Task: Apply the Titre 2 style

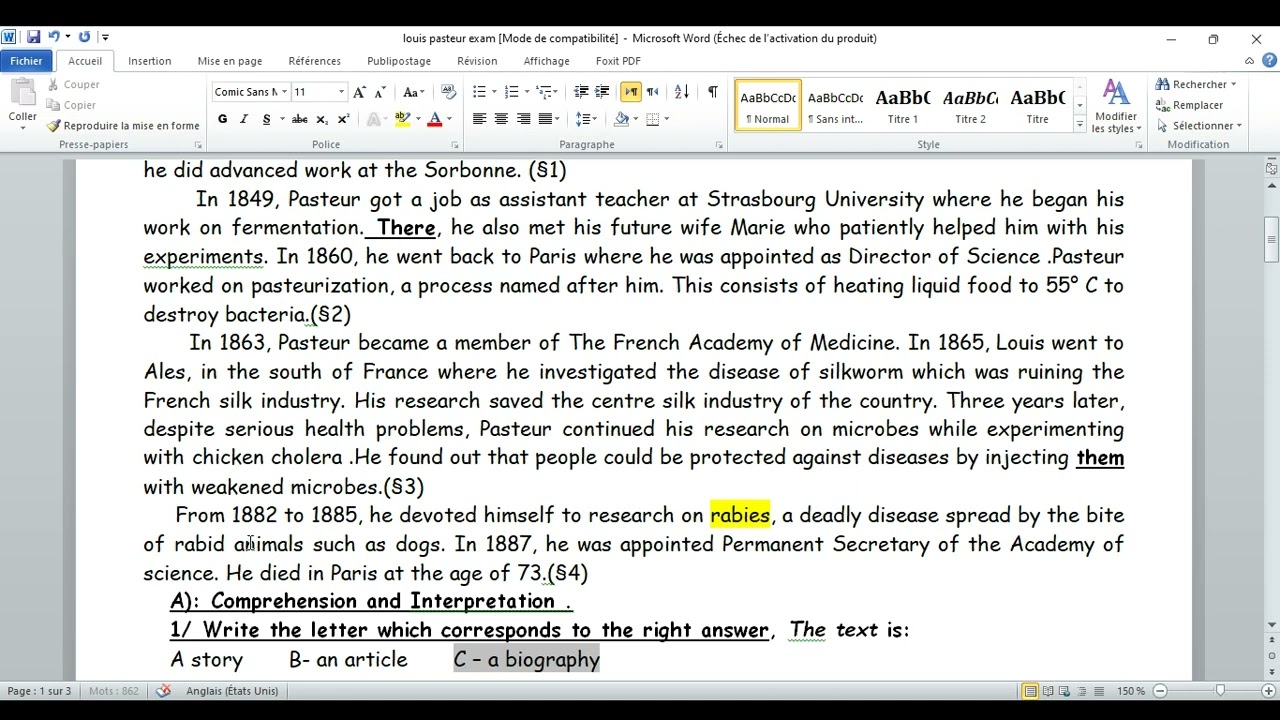Action: point(970,106)
